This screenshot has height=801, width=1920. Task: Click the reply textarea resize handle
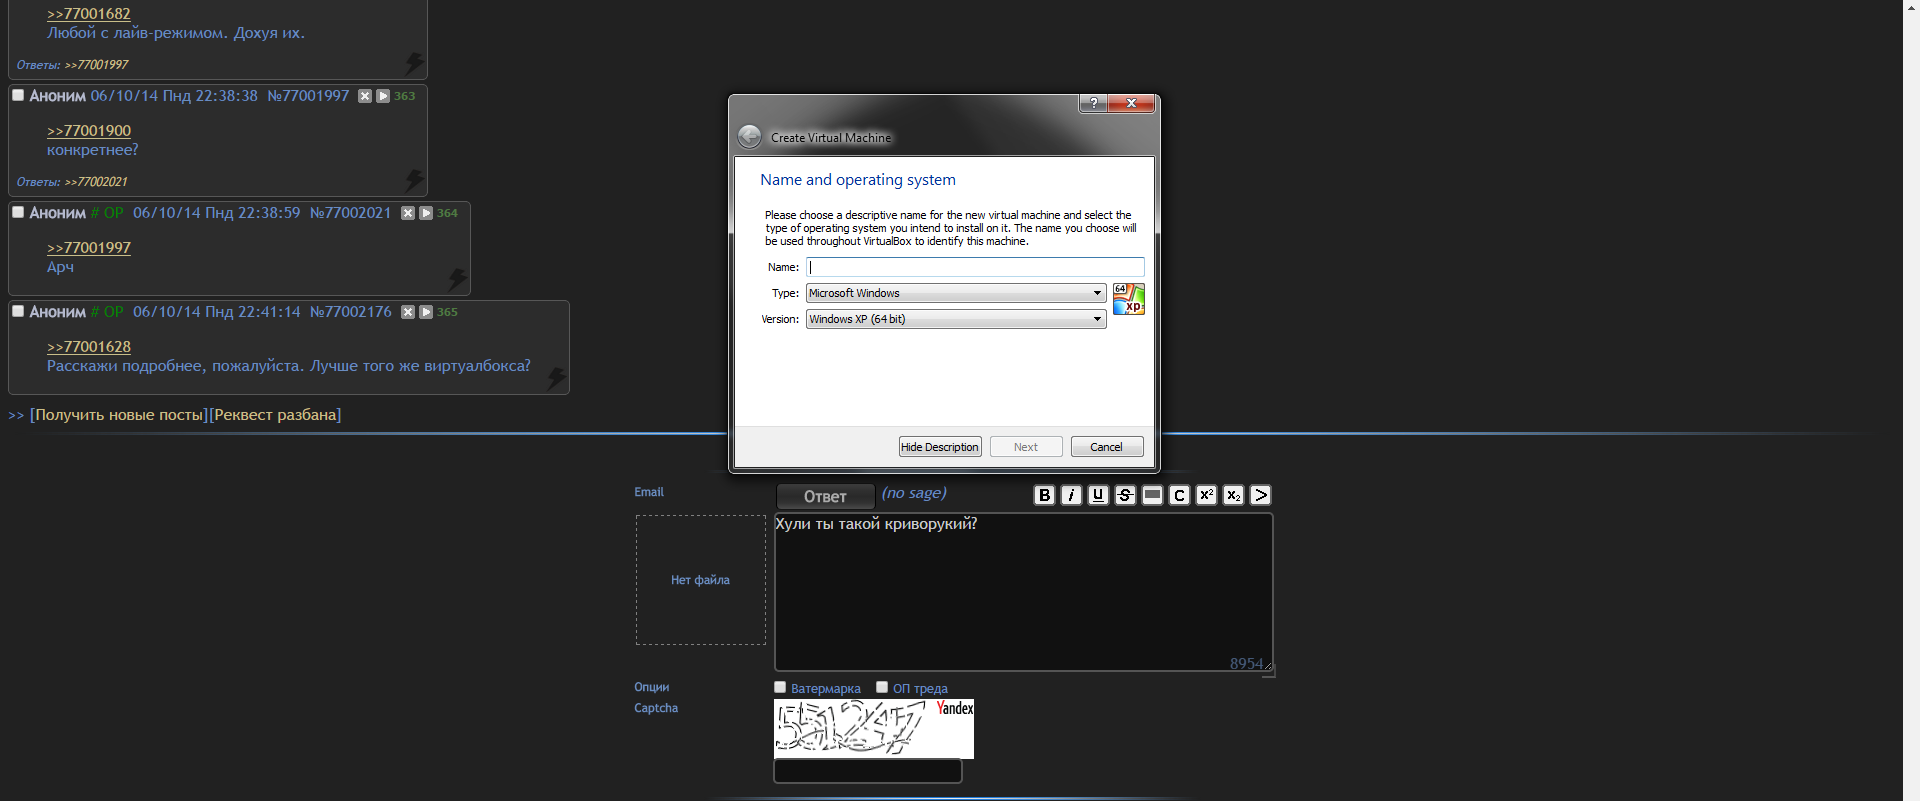[x=1268, y=670]
